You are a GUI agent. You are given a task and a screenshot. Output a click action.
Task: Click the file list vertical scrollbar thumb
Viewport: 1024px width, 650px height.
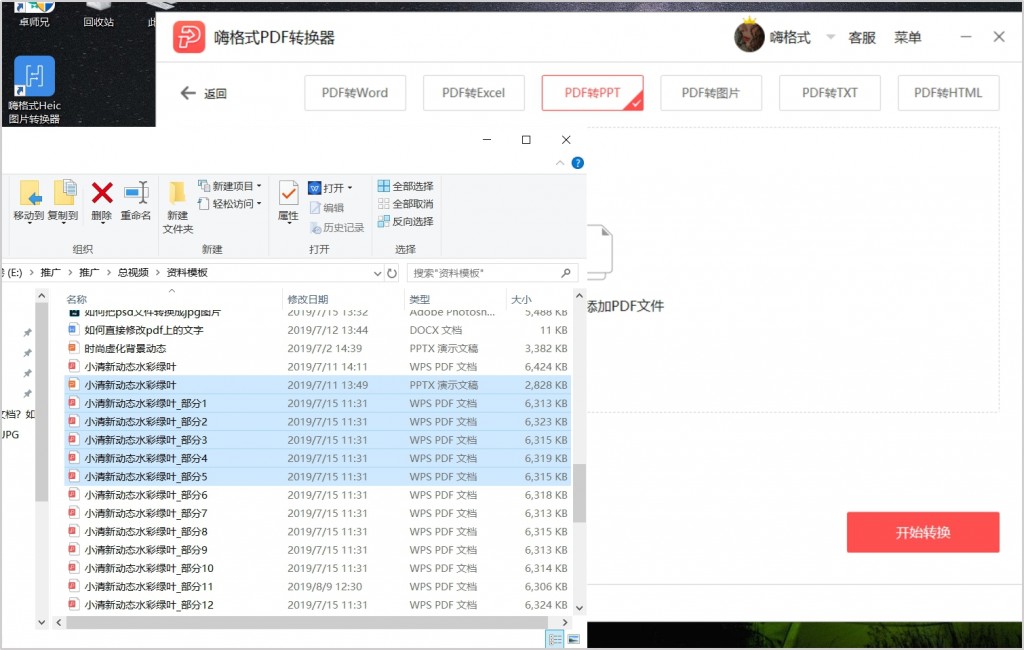click(x=579, y=493)
